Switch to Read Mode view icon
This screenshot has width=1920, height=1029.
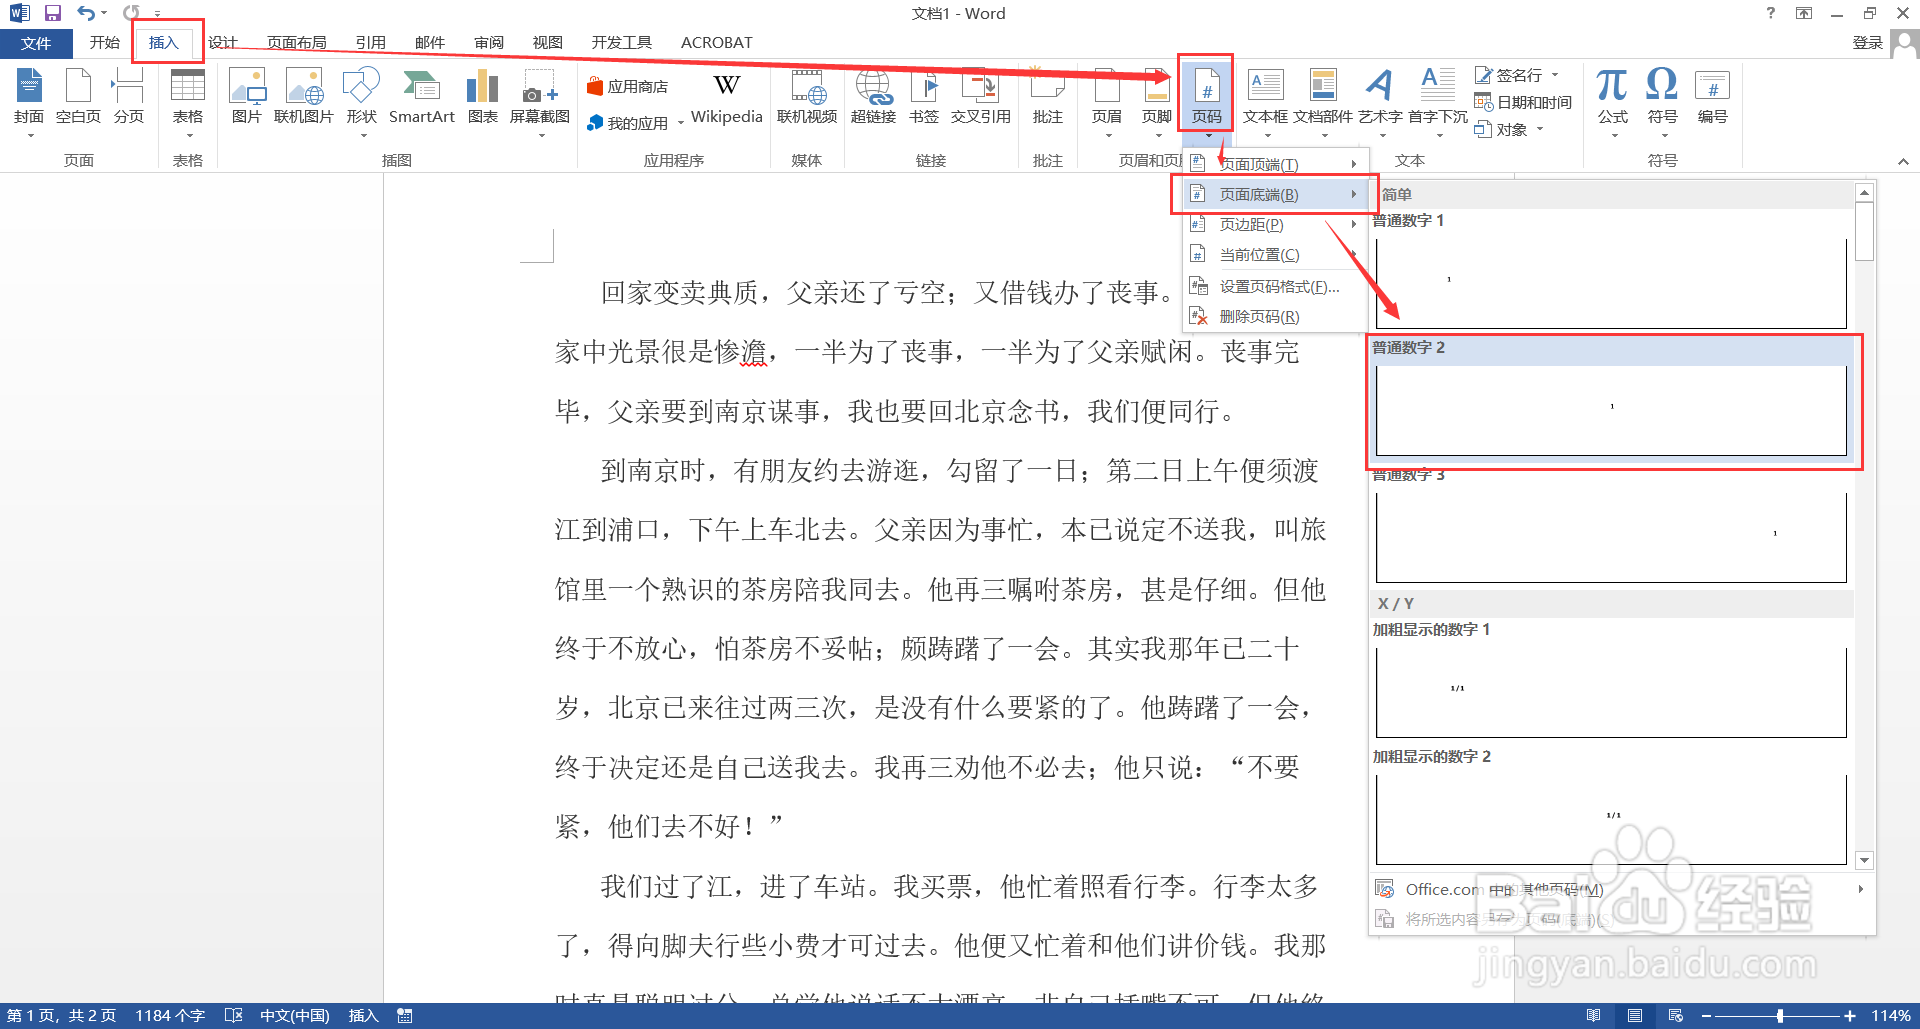(1593, 1015)
